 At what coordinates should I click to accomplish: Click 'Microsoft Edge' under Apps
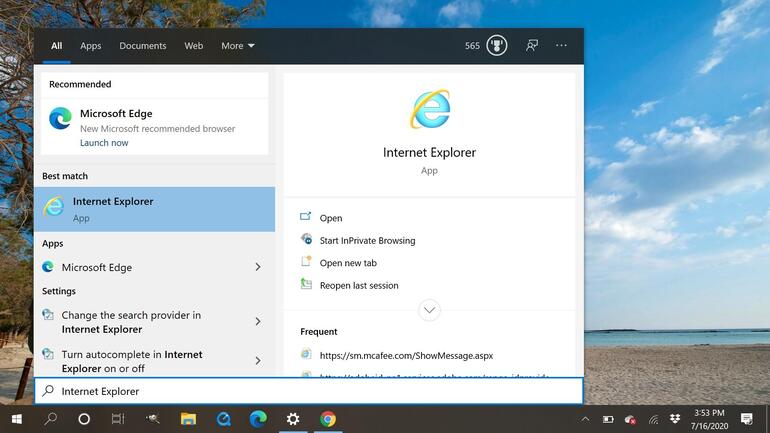pos(97,267)
